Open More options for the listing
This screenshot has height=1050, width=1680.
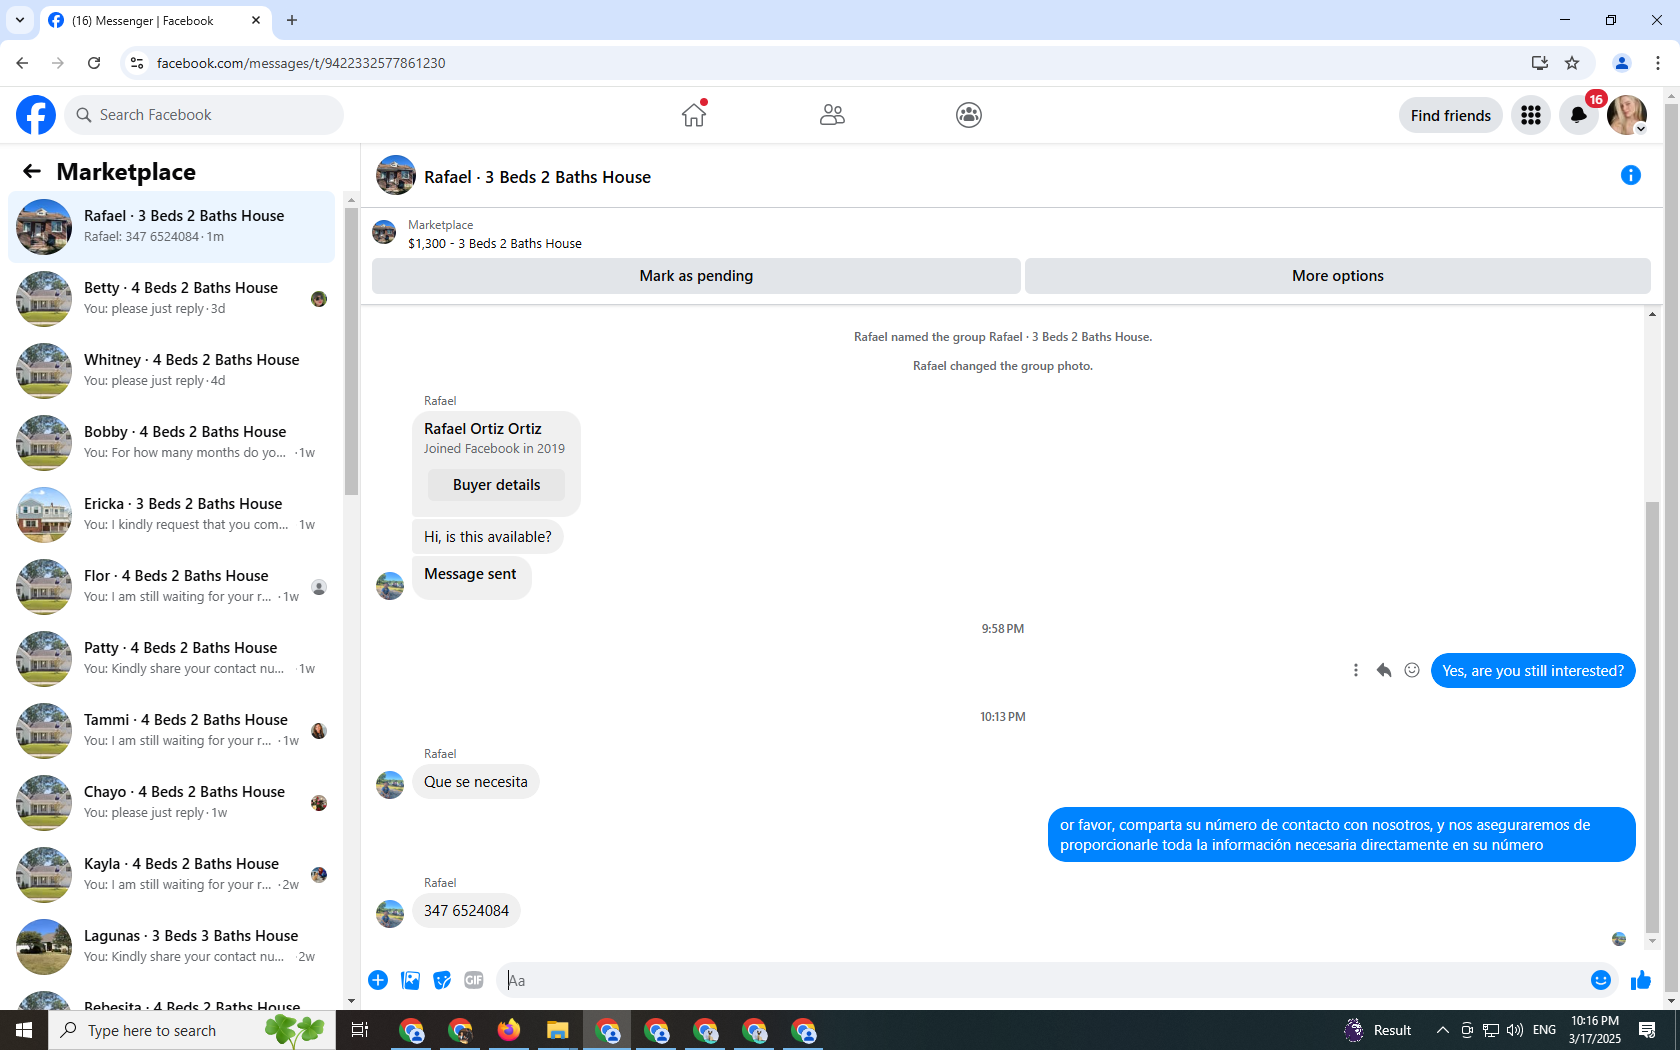(1338, 276)
